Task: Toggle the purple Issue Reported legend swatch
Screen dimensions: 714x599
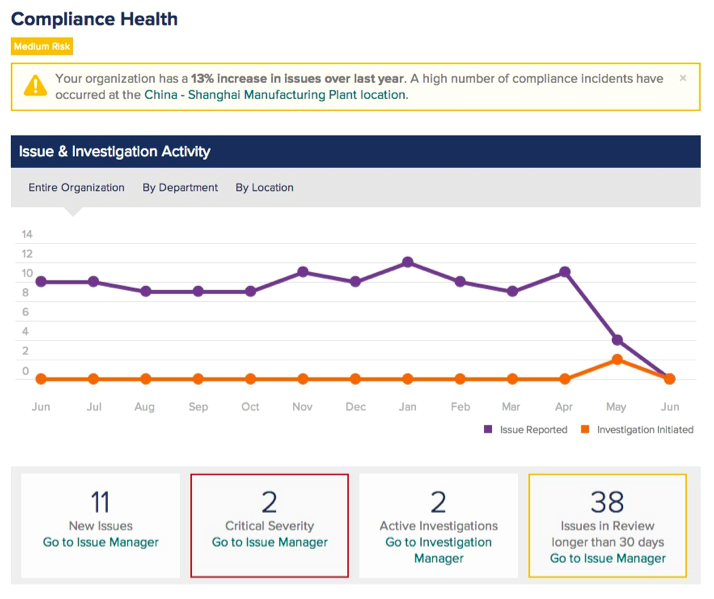Action: (x=488, y=429)
